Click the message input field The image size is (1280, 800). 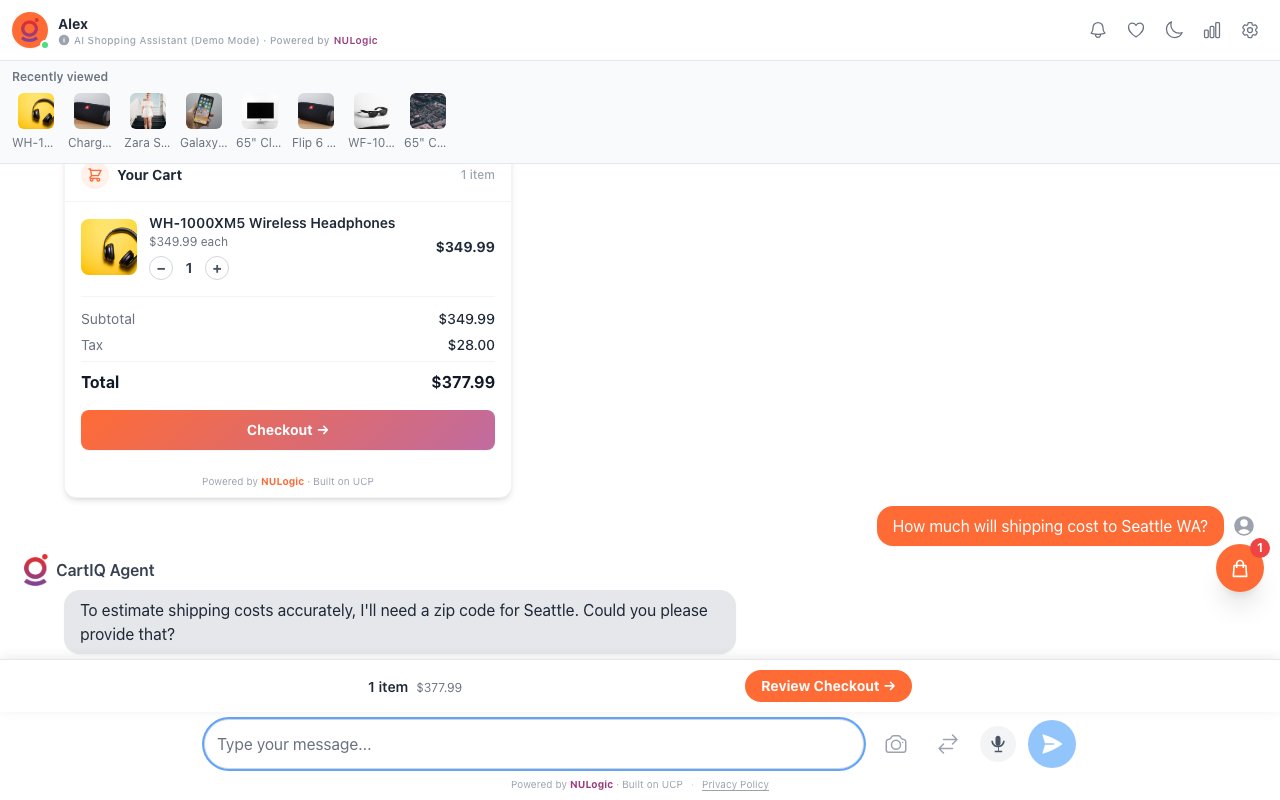pos(533,744)
